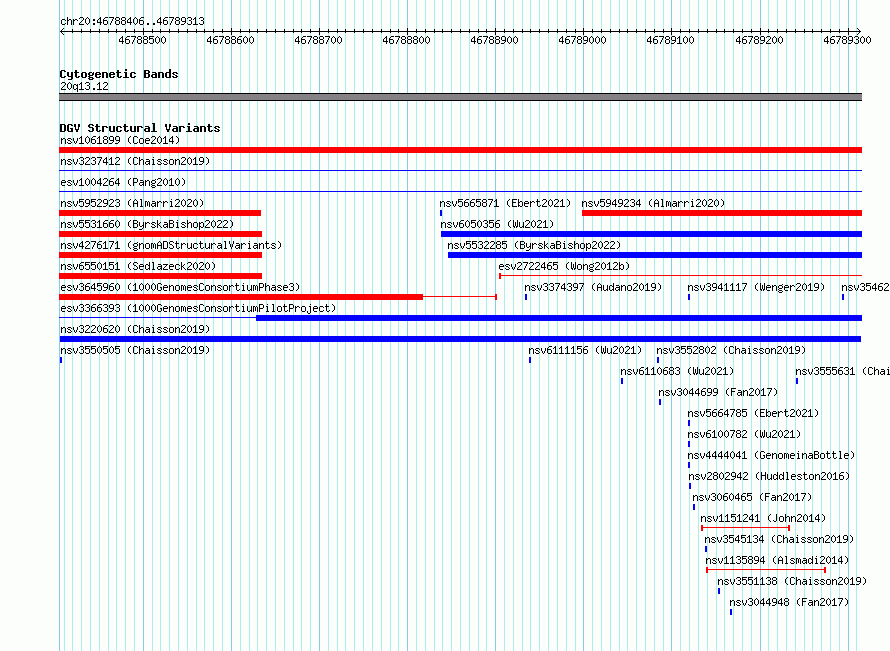Click the red span line of nsv1151241

click(x=745, y=528)
